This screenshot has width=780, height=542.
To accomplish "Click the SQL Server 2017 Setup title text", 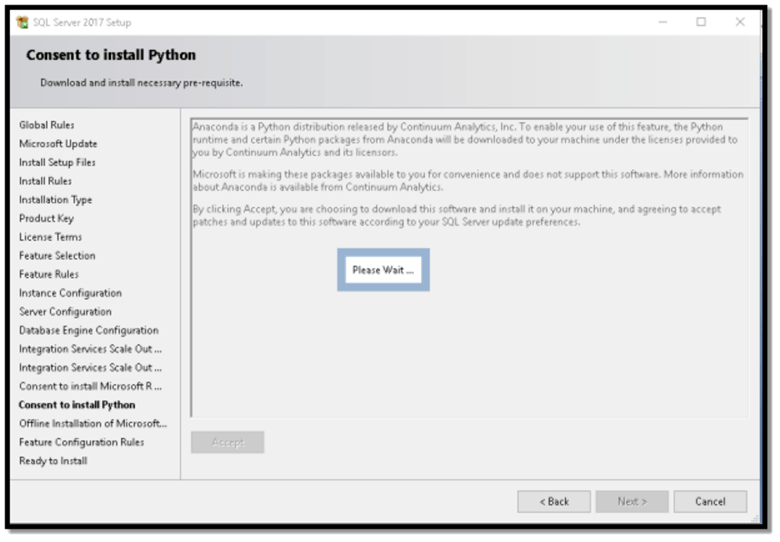I will (82, 22).
